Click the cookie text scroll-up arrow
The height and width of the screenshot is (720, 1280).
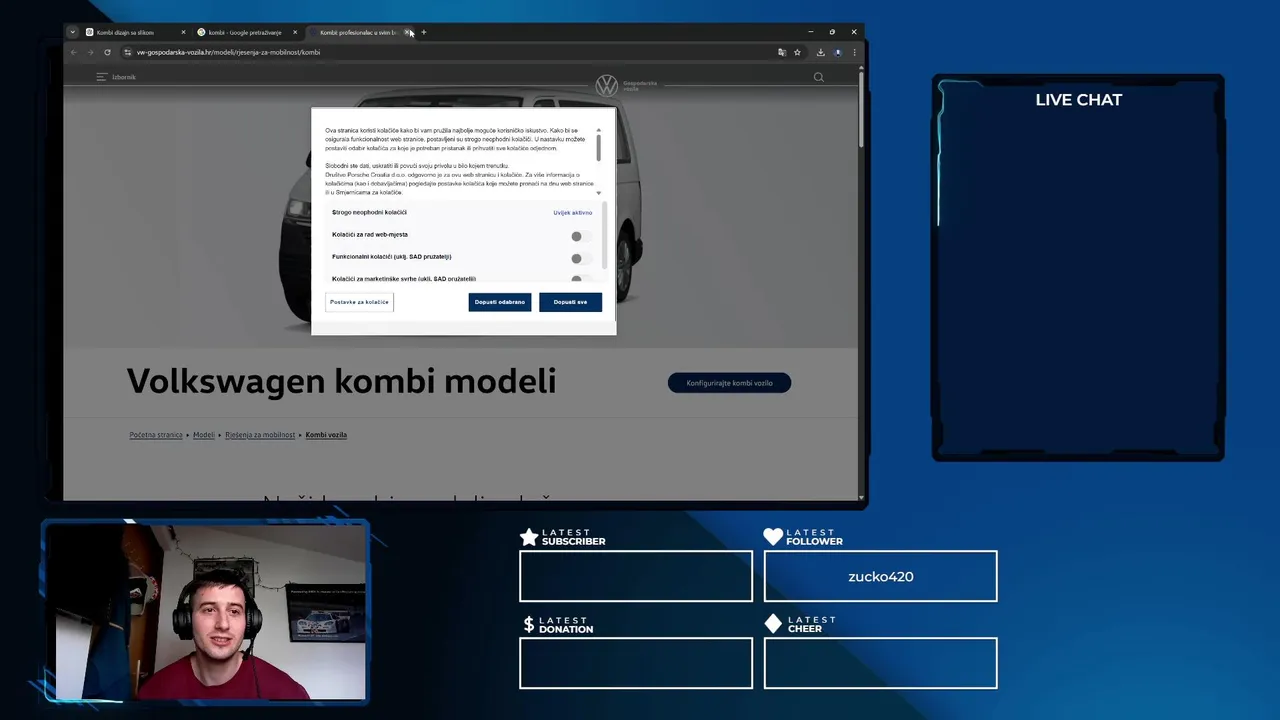[599, 129]
